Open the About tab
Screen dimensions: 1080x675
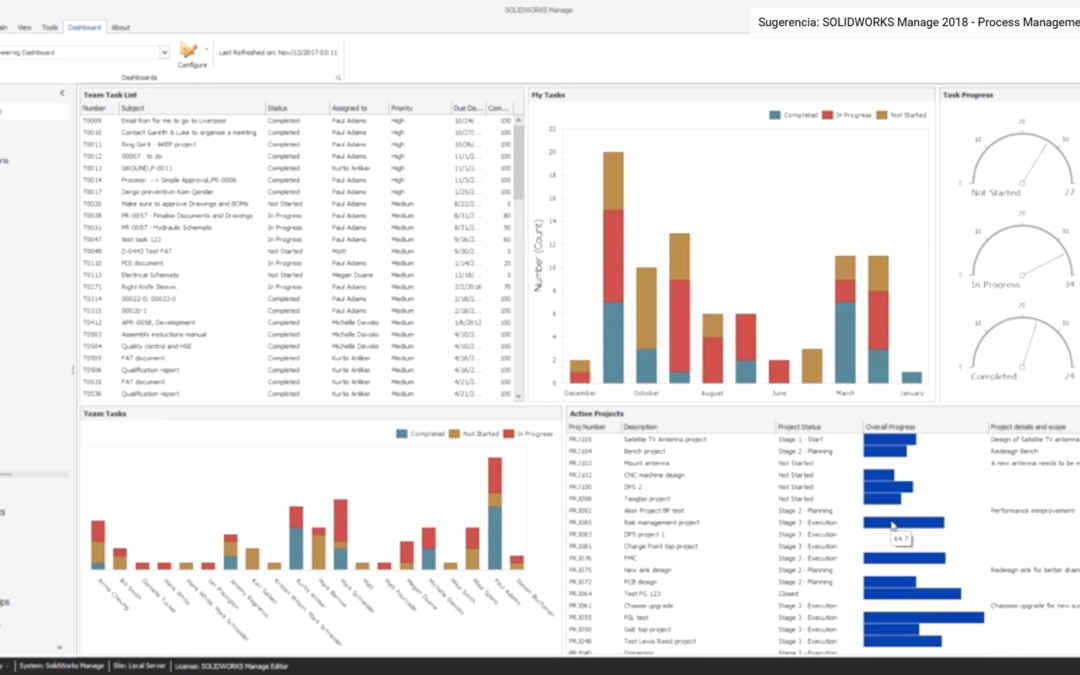point(121,27)
